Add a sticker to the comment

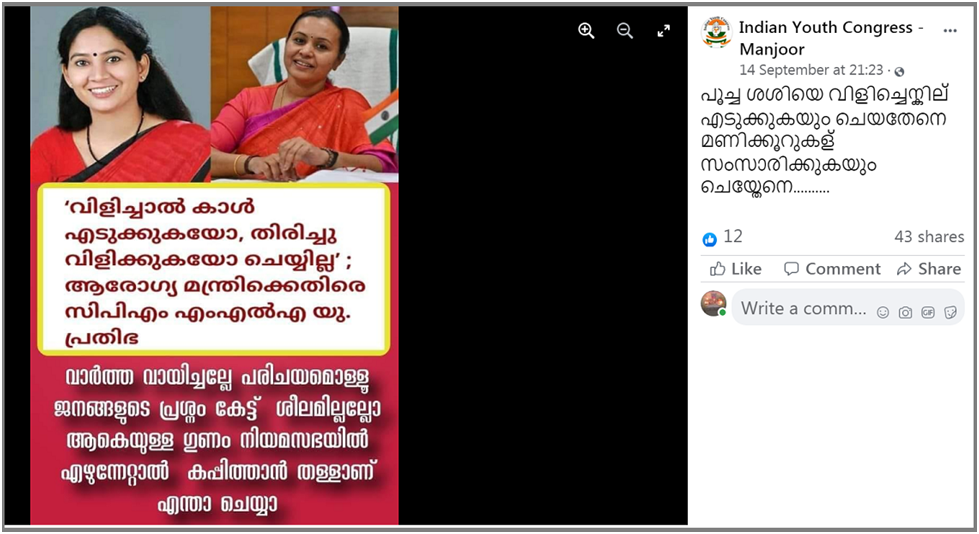tap(950, 312)
